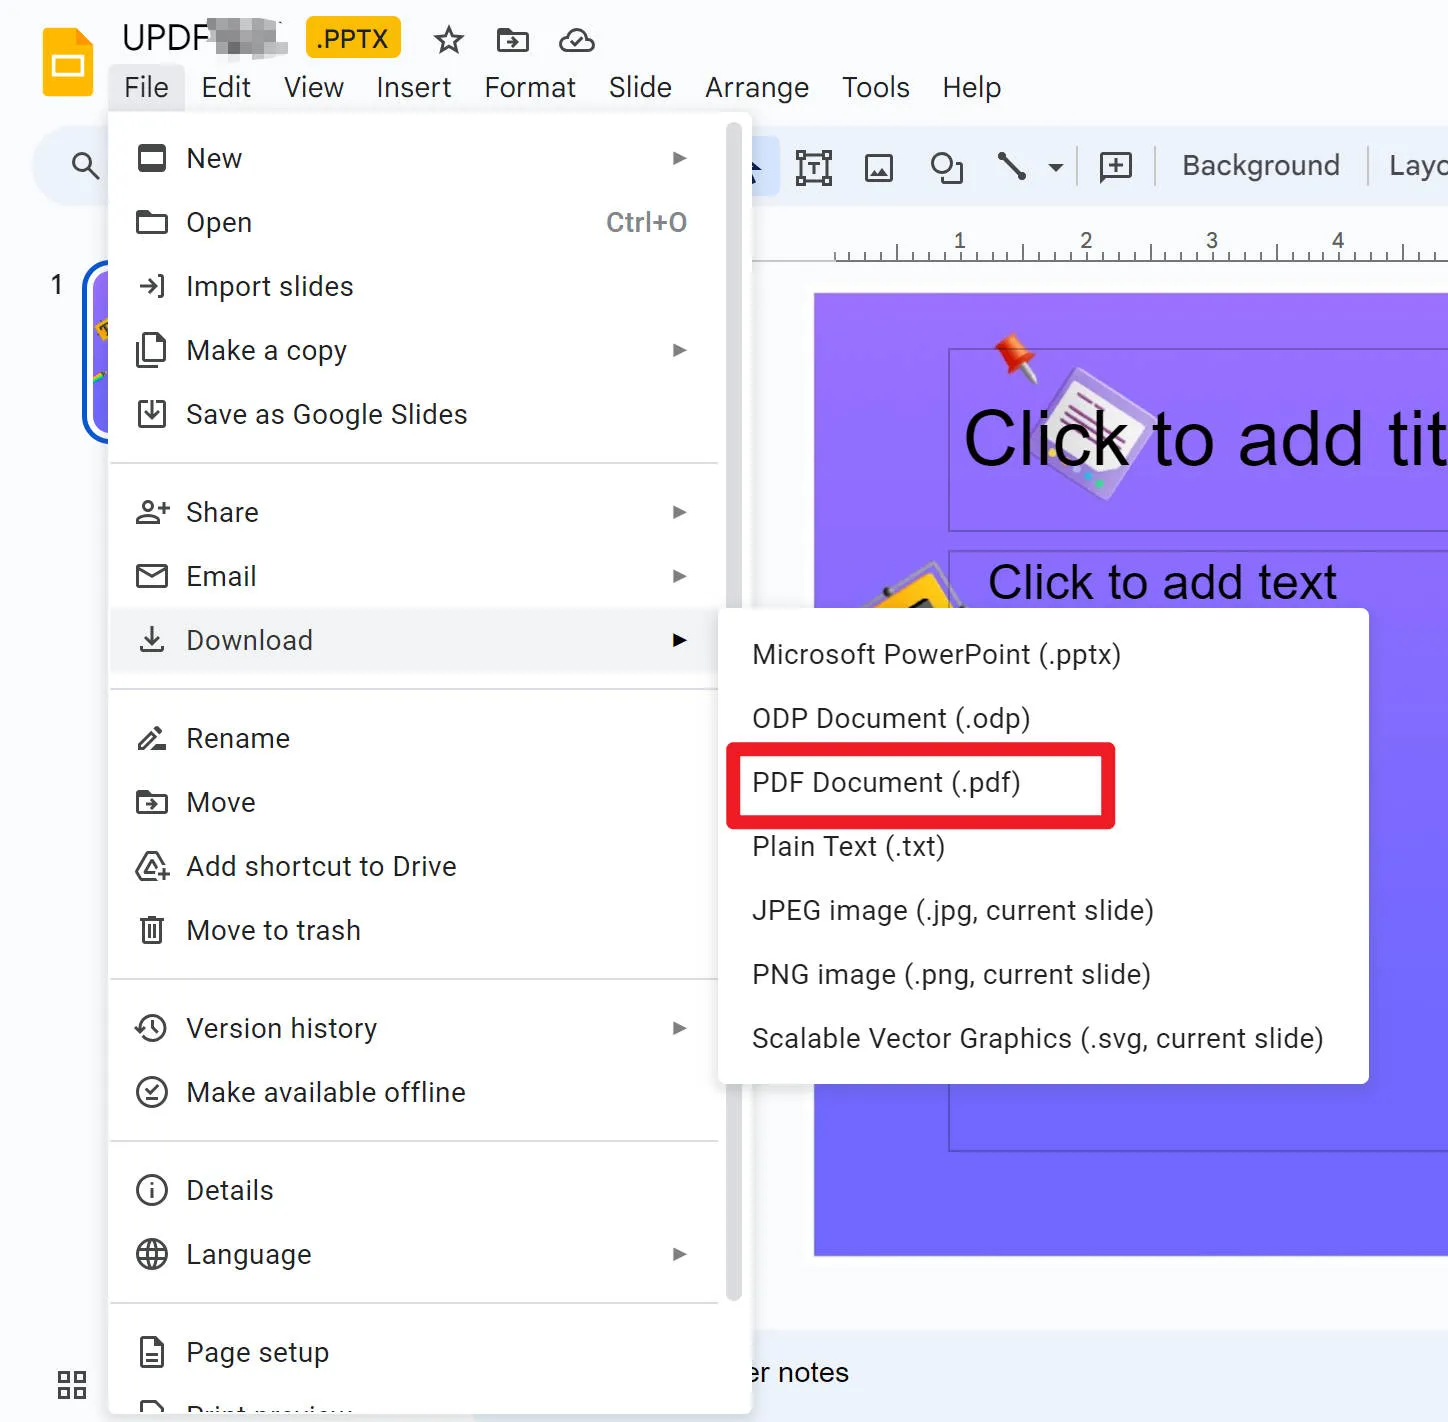Select the line tool
This screenshot has height=1422, width=1448.
pyautogui.click(x=1012, y=166)
